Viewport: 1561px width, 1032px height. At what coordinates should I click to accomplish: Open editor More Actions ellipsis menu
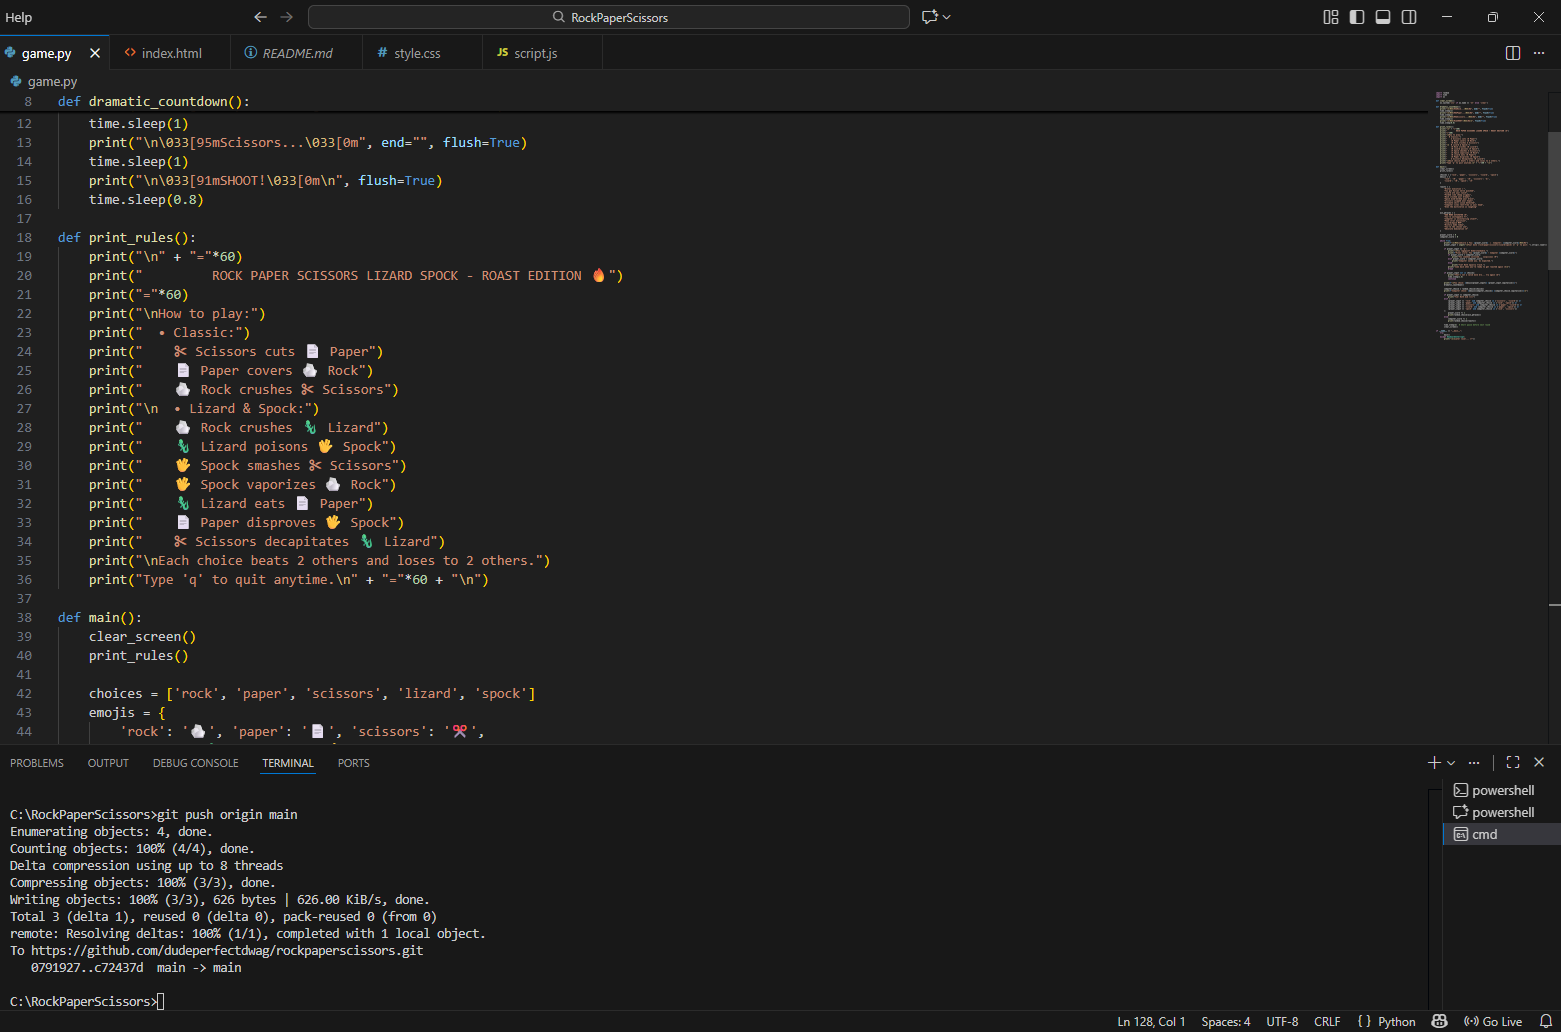pos(1539,53)
